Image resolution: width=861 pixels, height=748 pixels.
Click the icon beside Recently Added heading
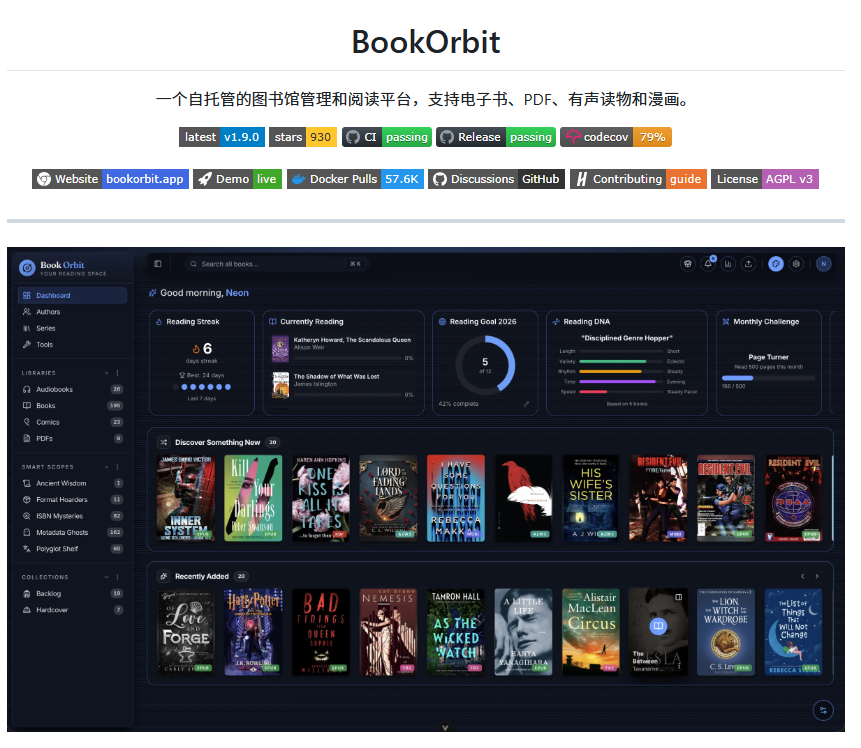point(164,577)
